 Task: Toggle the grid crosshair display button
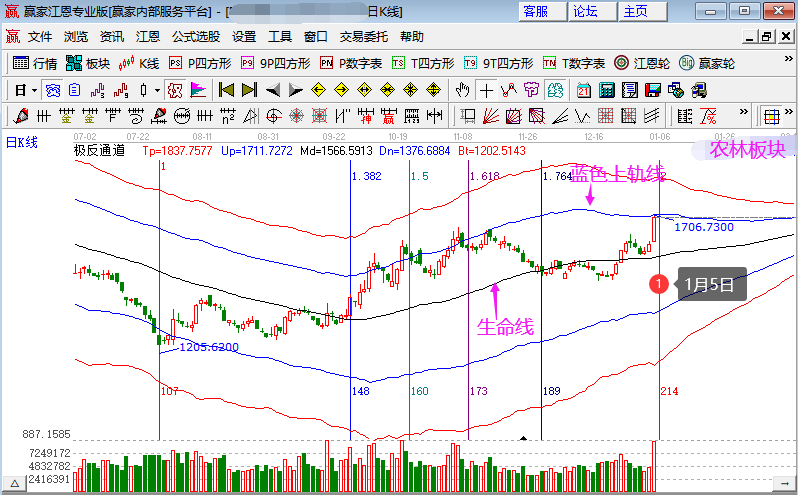tap(772, 117)
